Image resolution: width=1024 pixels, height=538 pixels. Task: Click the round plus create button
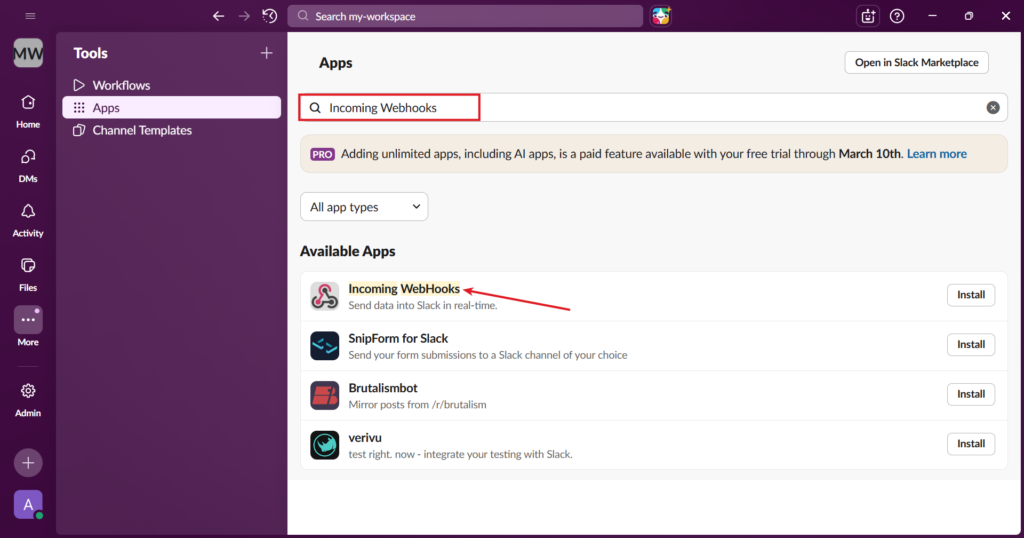click(28, 463)
